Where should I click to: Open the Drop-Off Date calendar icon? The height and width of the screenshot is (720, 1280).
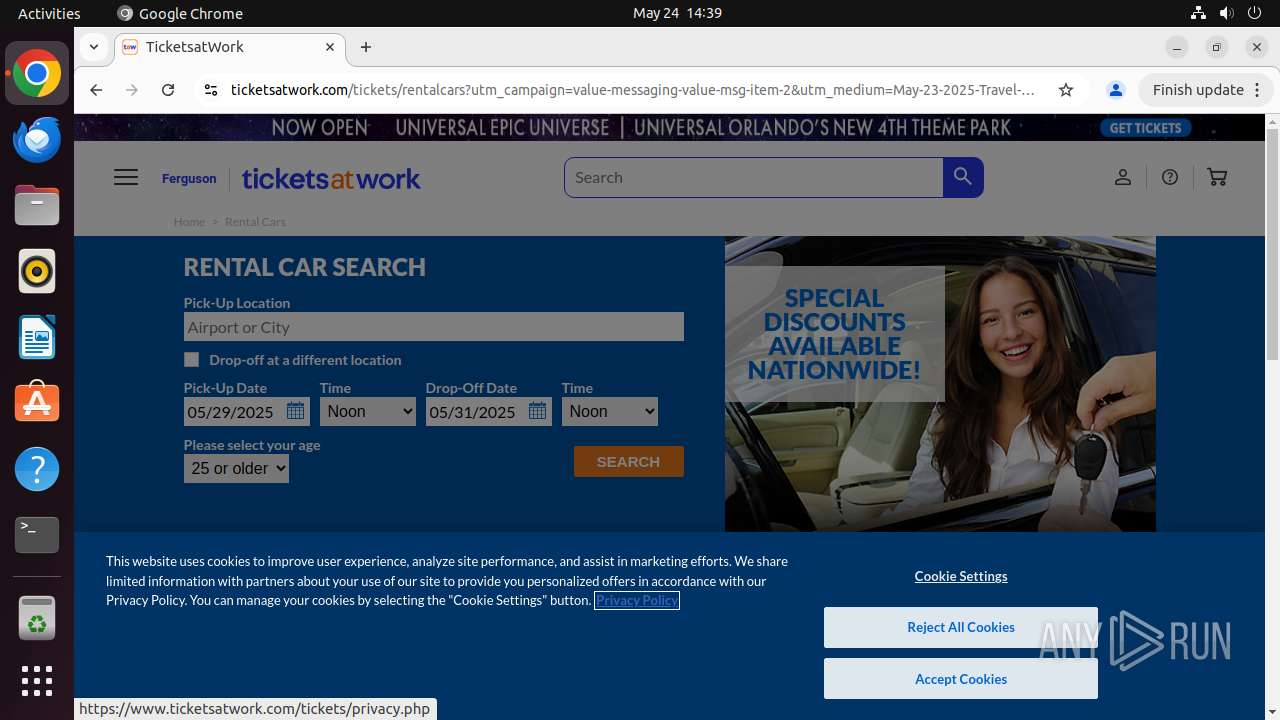[537, 411]
